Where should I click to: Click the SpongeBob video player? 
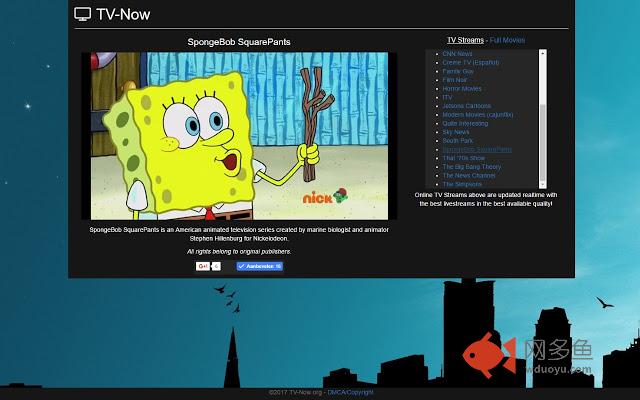click(x=239, y=136)
